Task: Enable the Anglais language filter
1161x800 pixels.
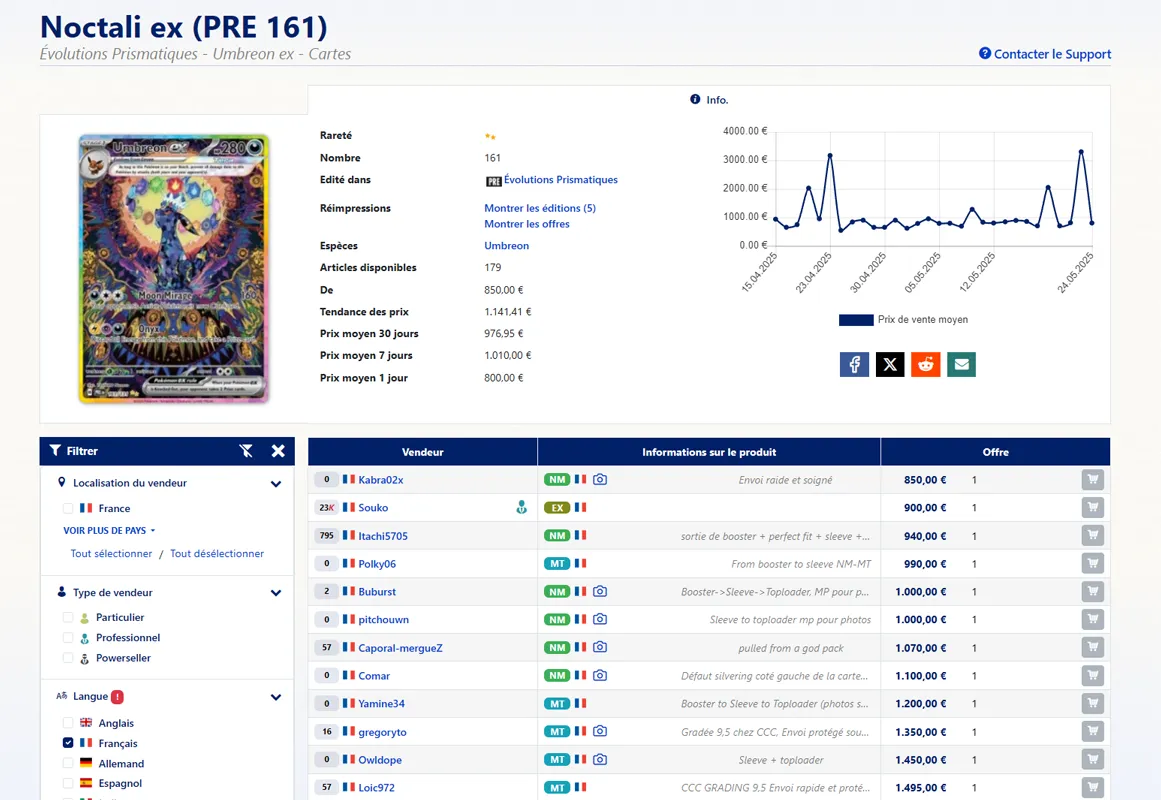Action: pyautogui.click(x=68, y=723)
